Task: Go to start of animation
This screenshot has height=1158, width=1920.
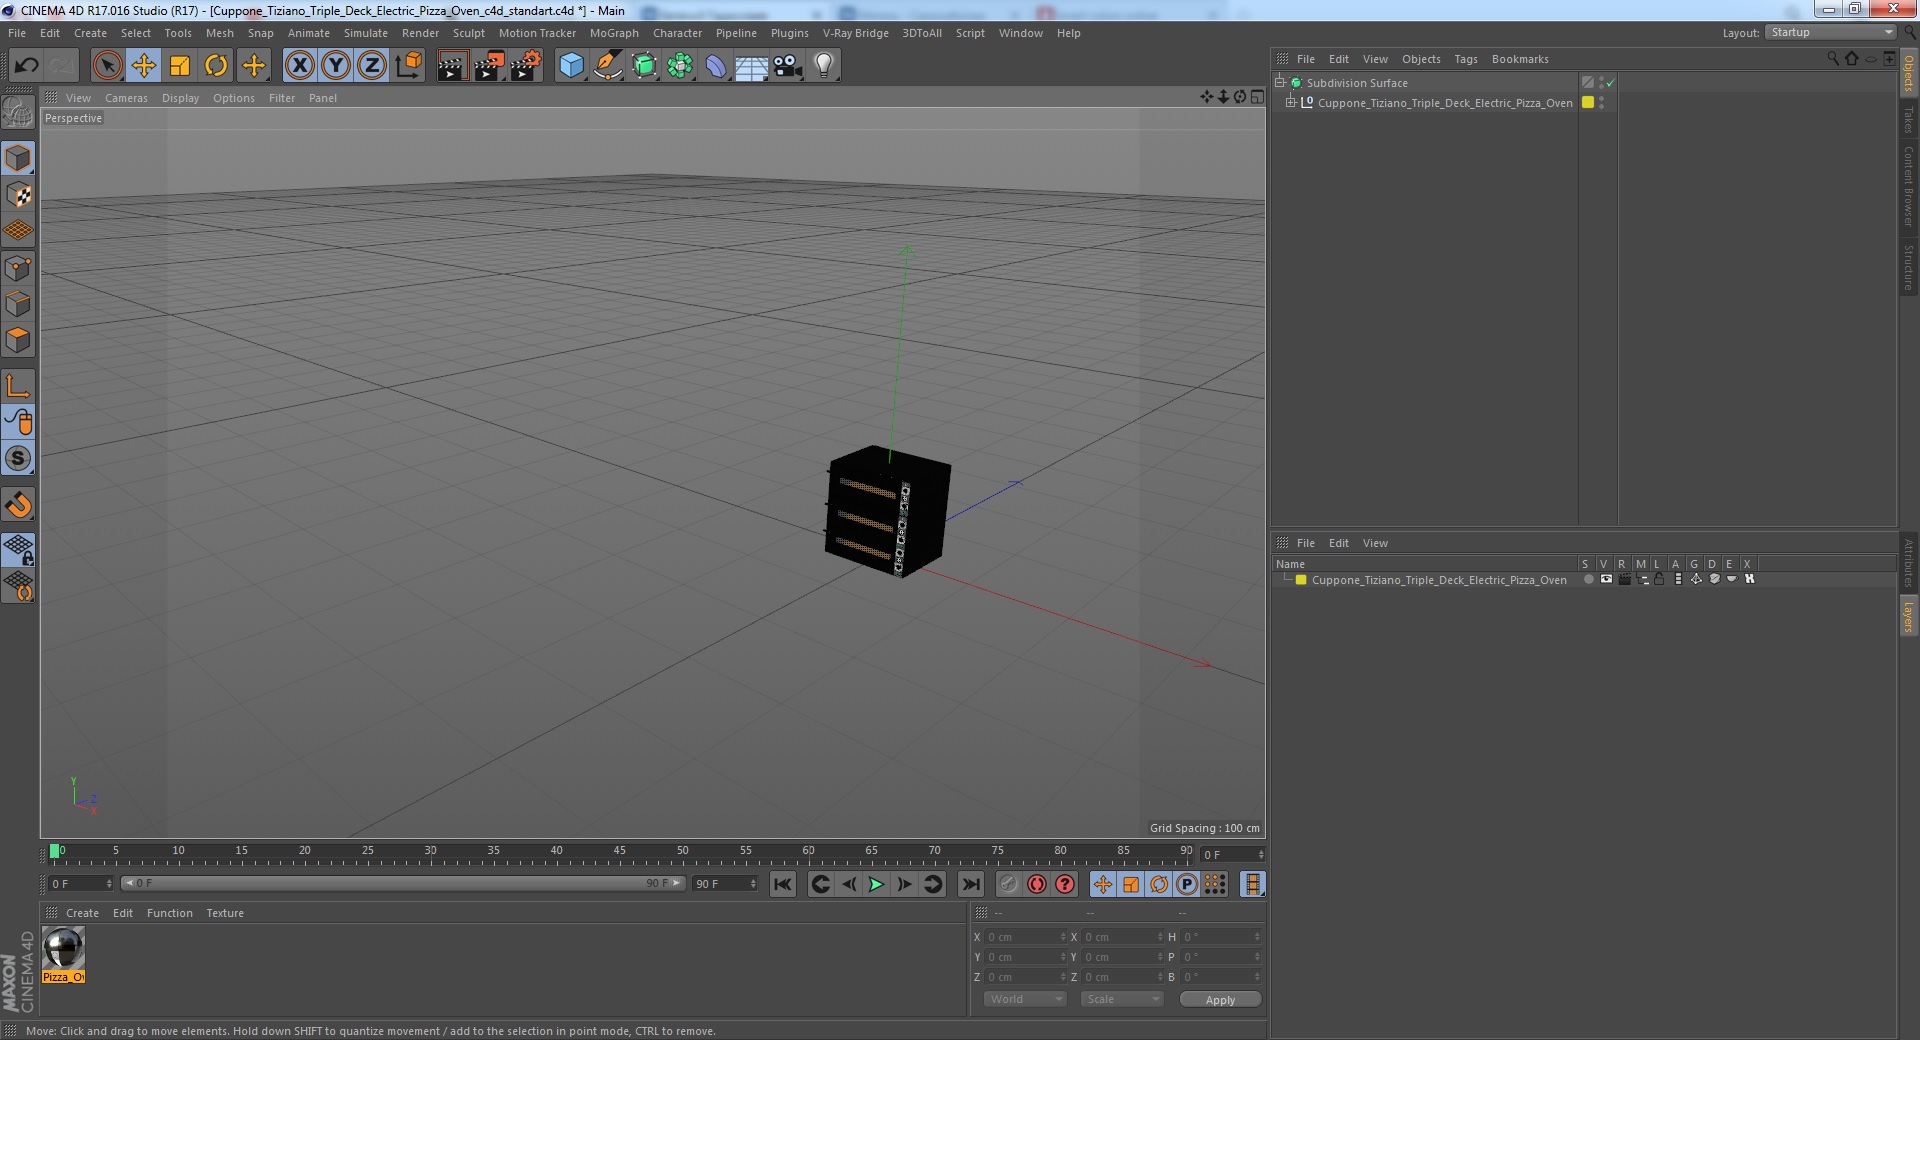Action: pos(783,884)
